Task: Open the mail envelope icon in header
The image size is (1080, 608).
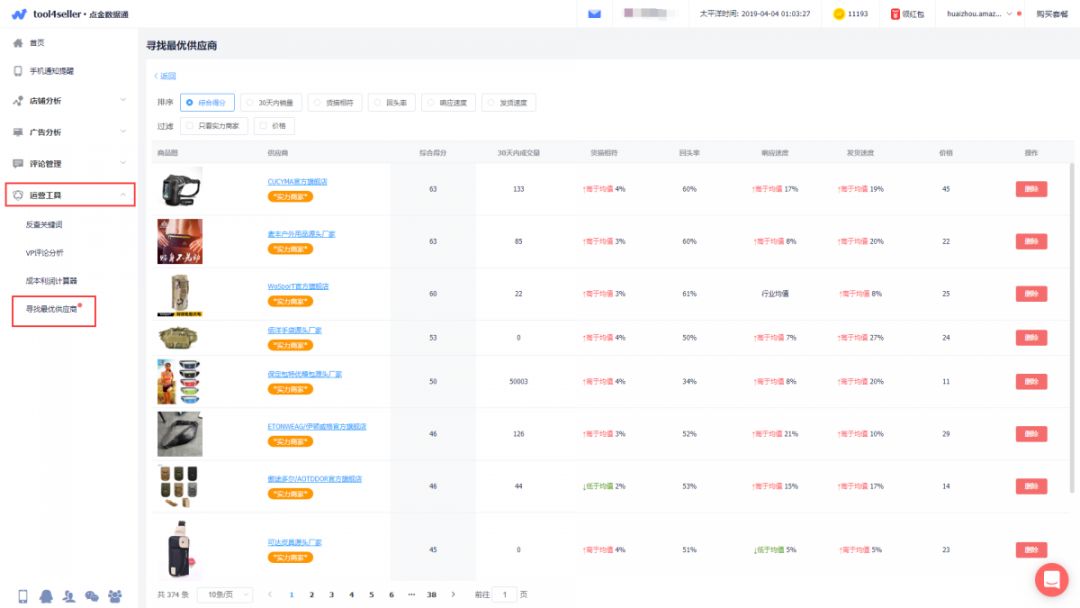Action: (x=594, y=14)
